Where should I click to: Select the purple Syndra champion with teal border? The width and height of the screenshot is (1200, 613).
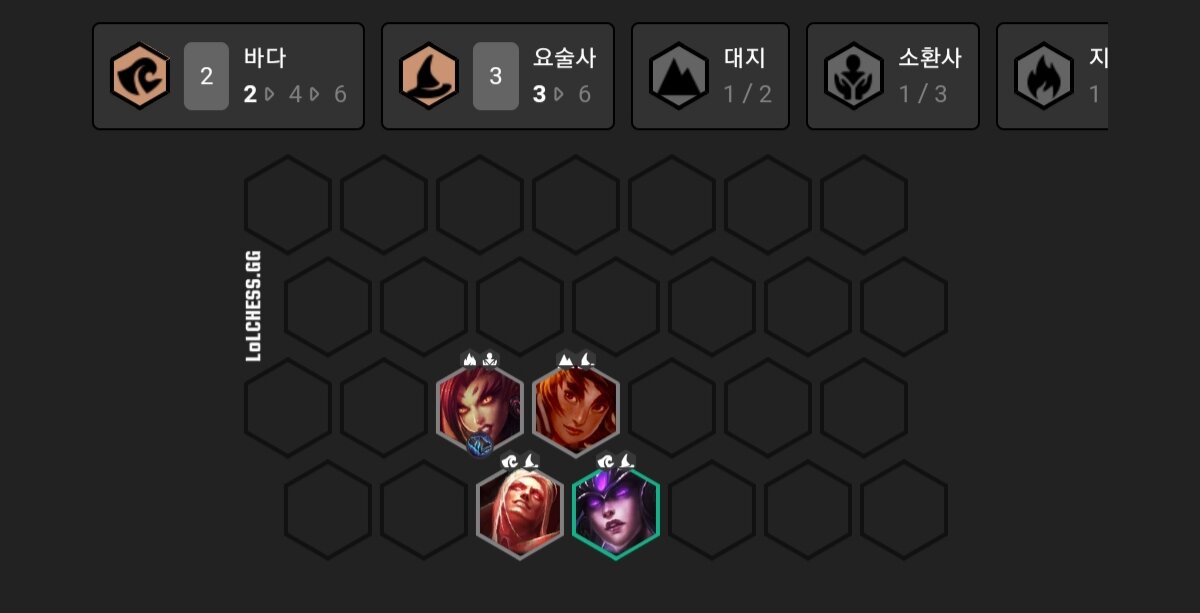pos(616,510)
